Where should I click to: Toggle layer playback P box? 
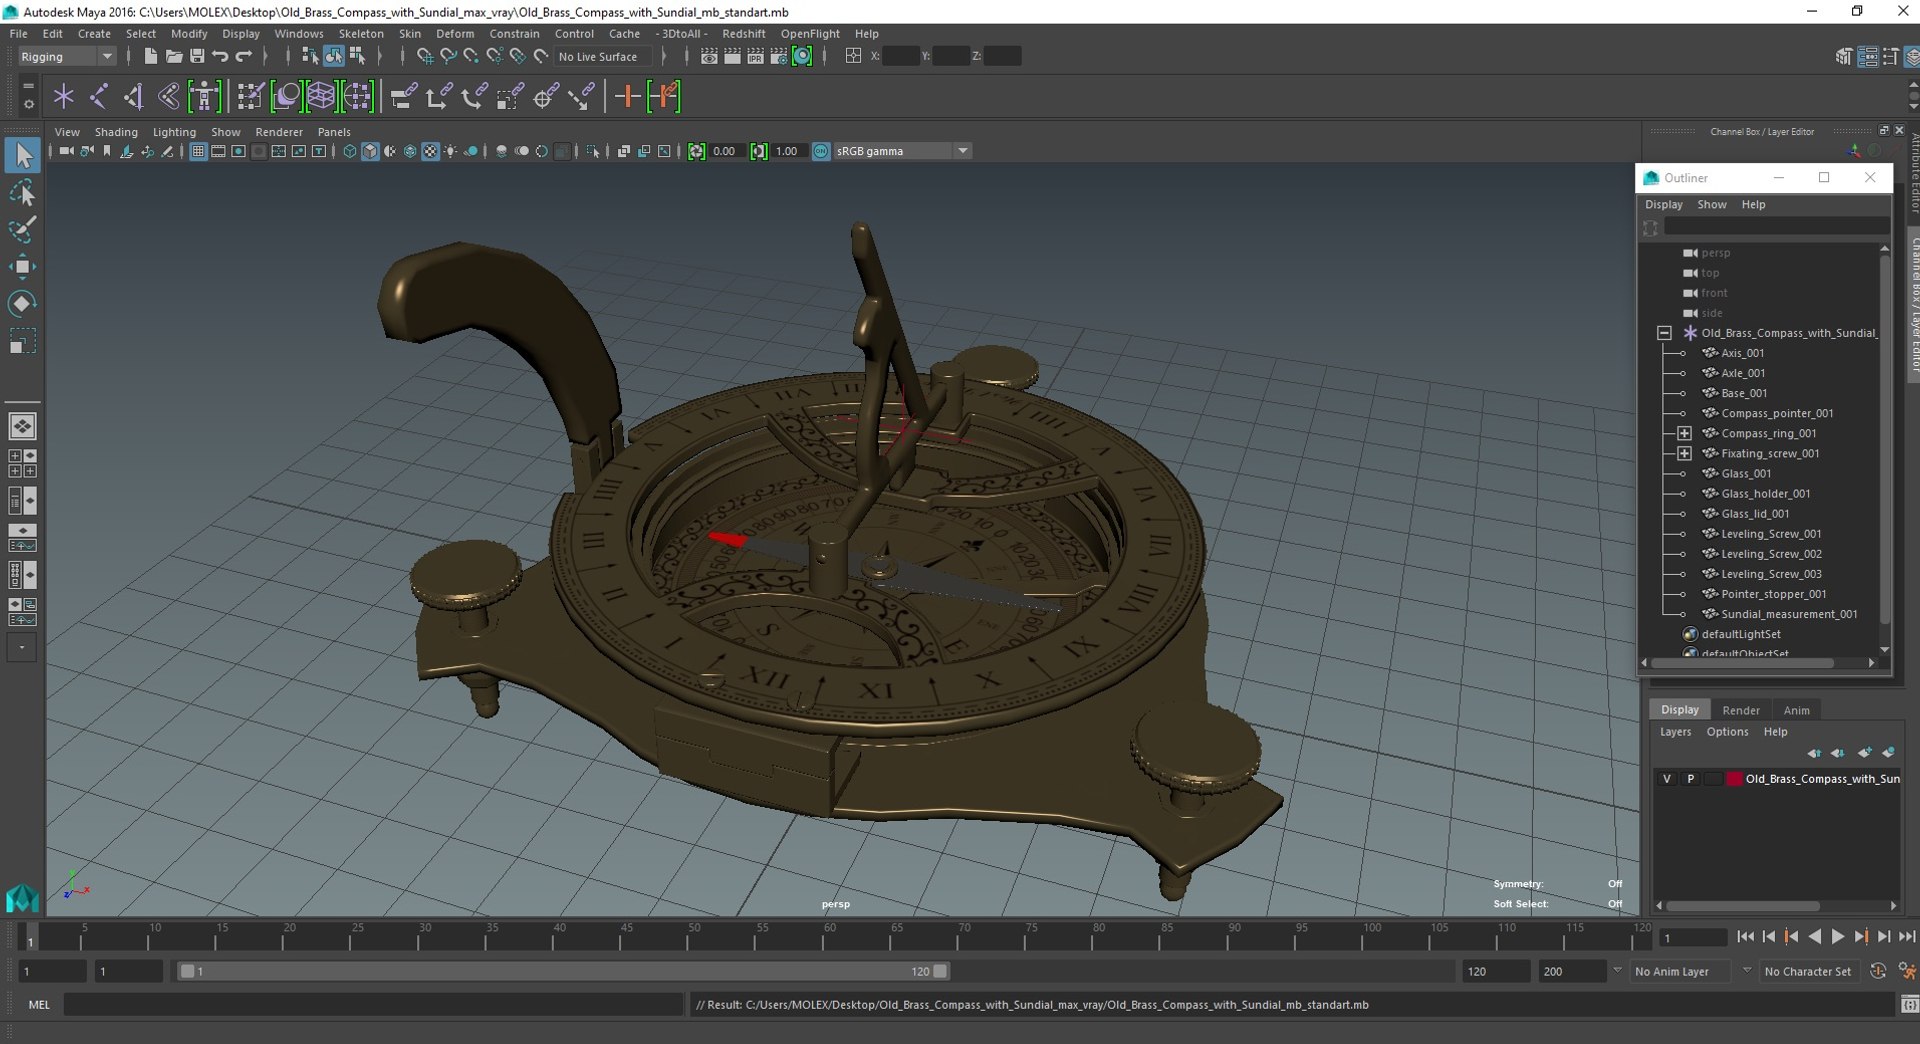1690,779
